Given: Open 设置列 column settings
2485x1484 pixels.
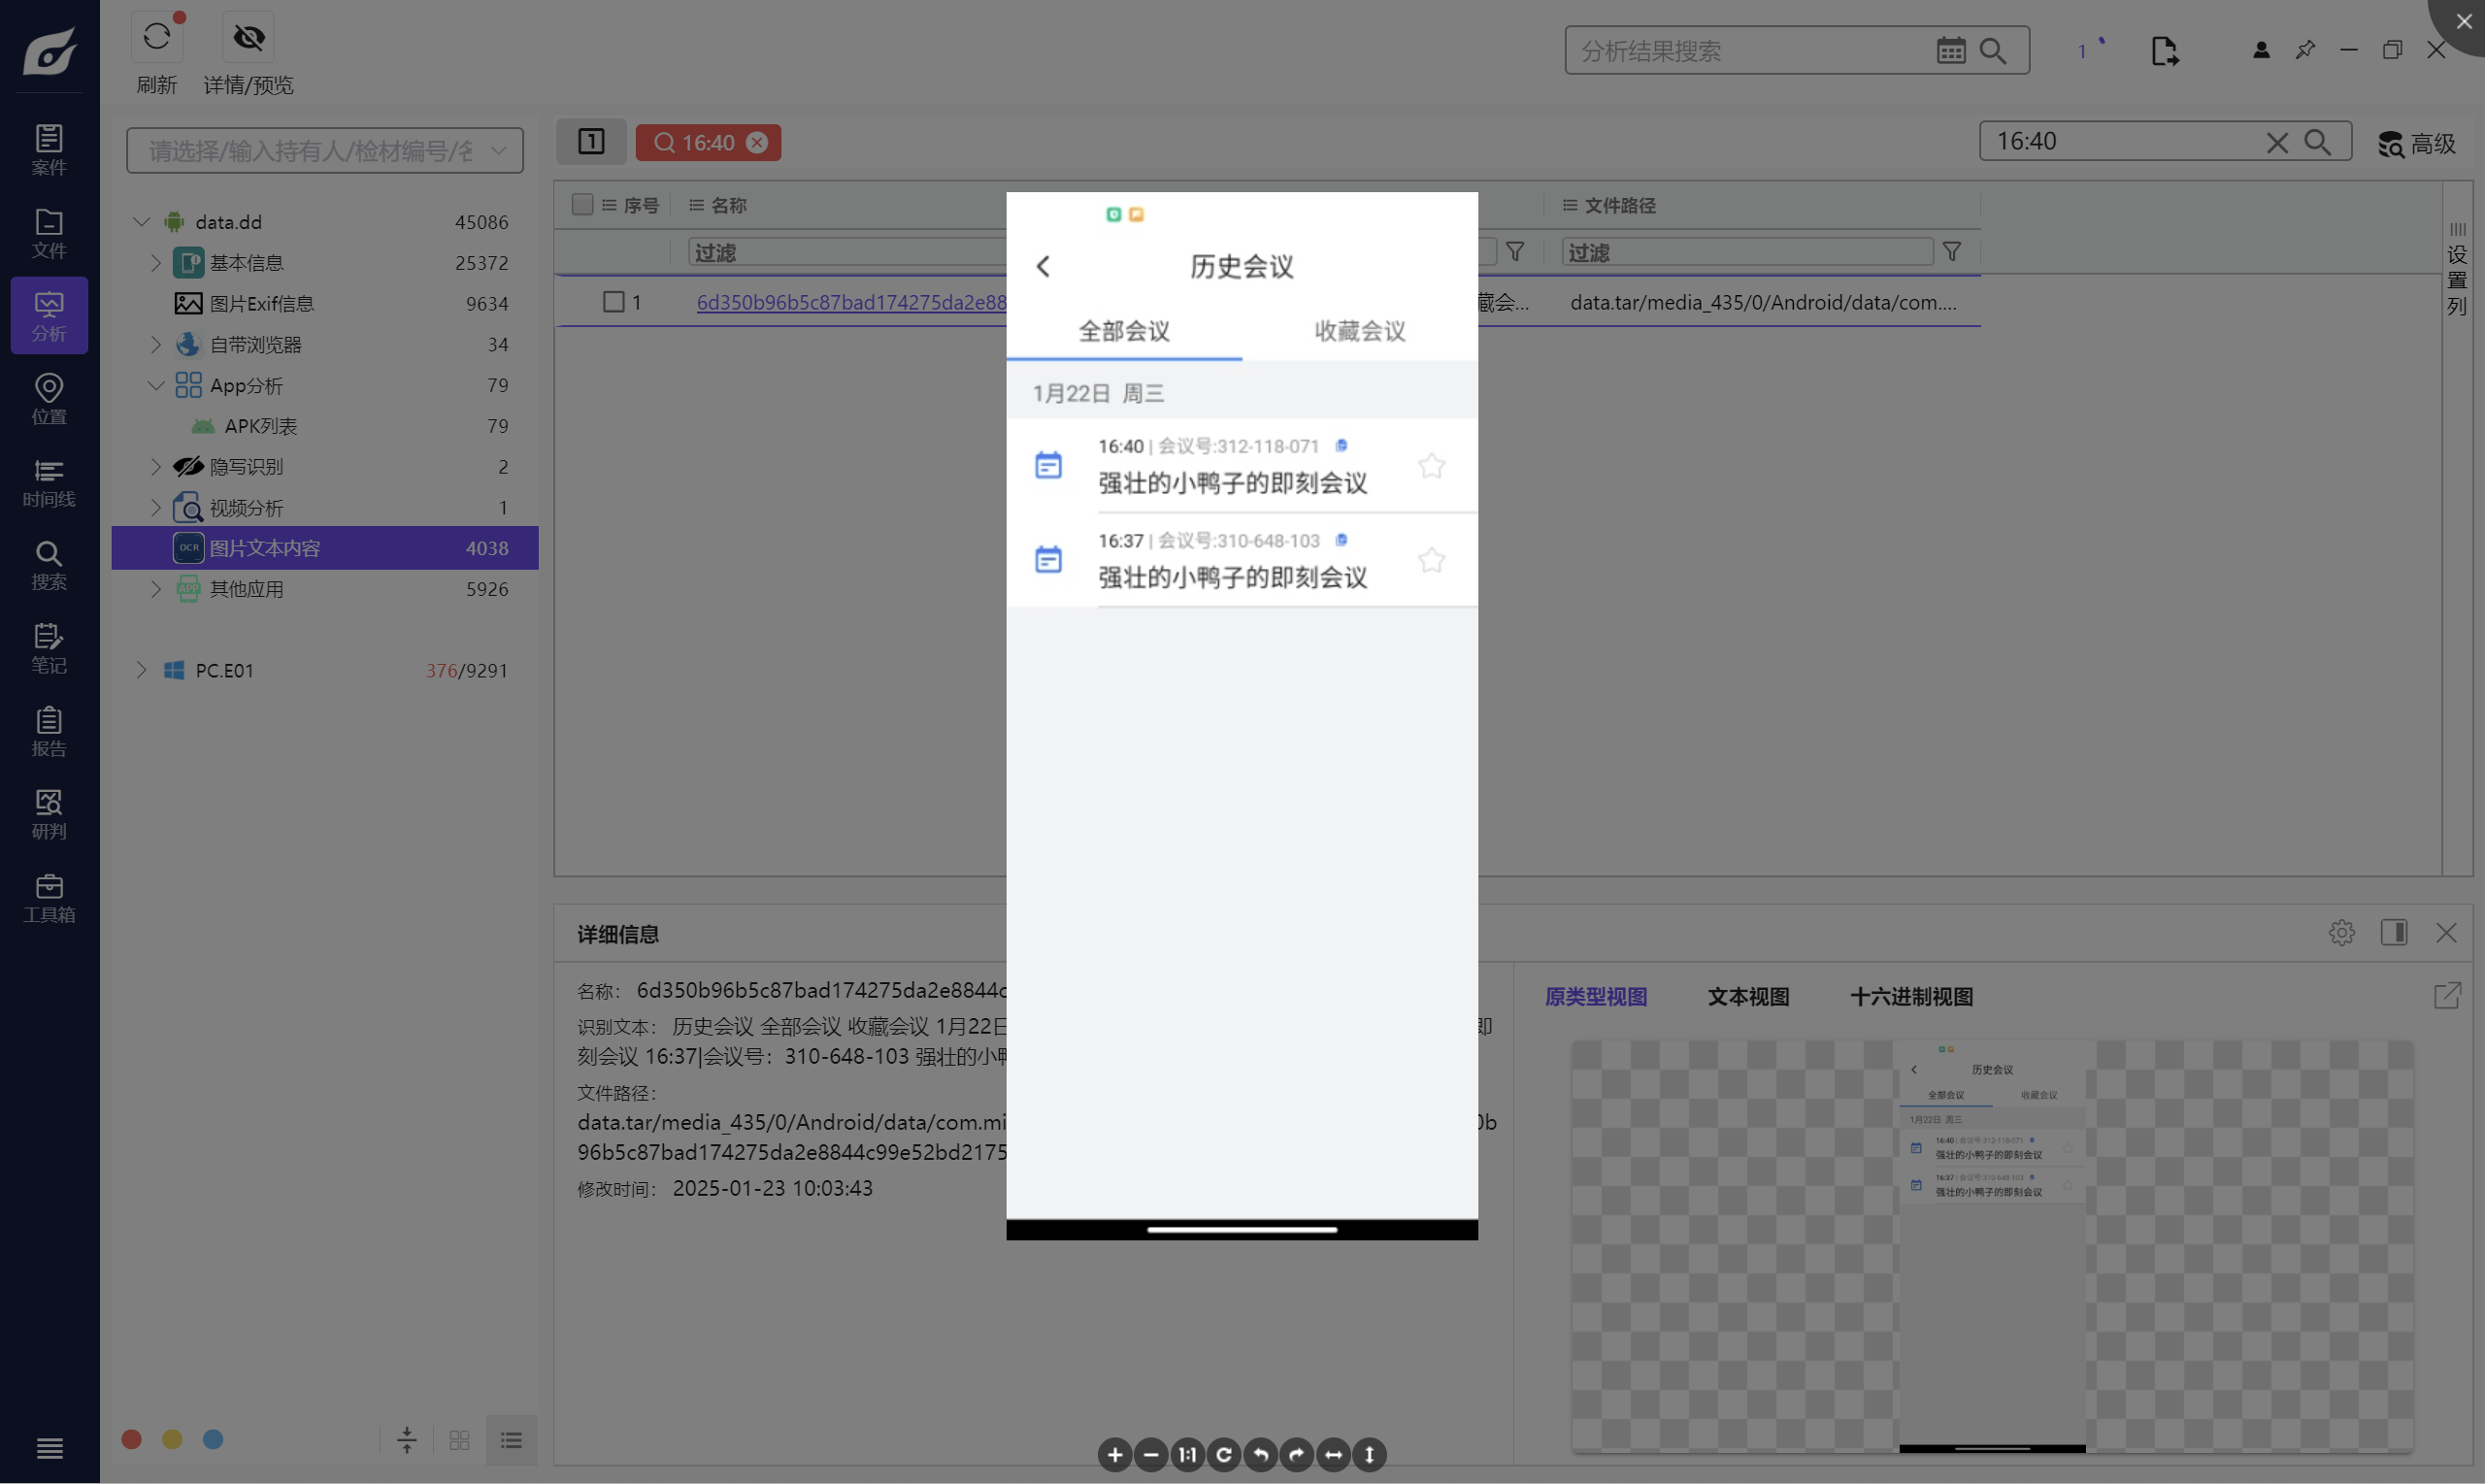Looking at the screenshot, I should pyautogui.click(x=2457, y=270).
